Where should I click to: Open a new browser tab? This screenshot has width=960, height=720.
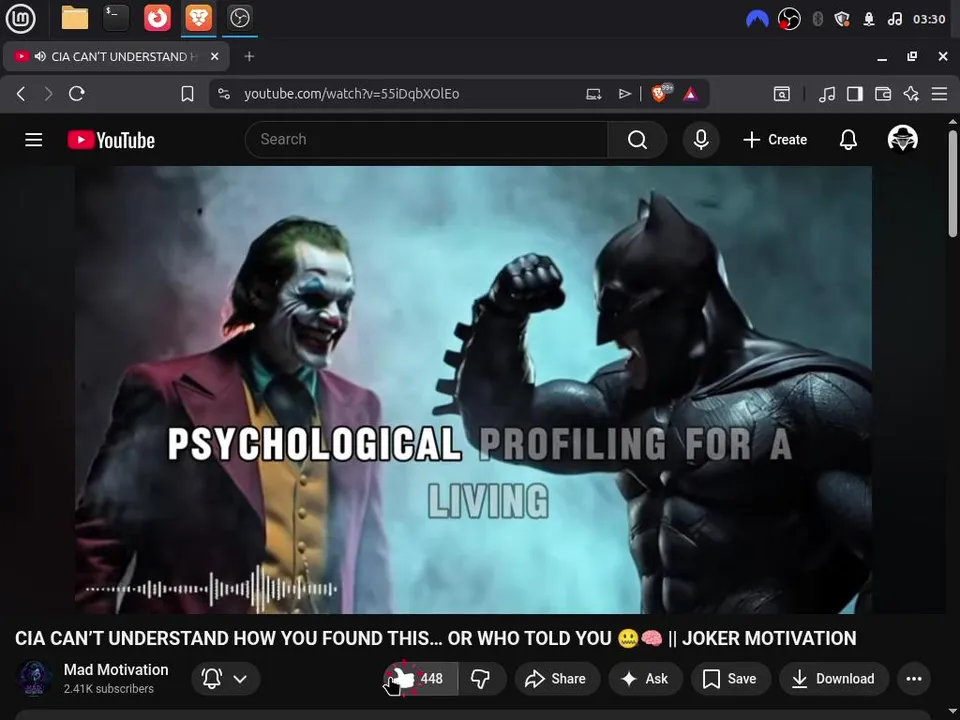coord(249,56)
